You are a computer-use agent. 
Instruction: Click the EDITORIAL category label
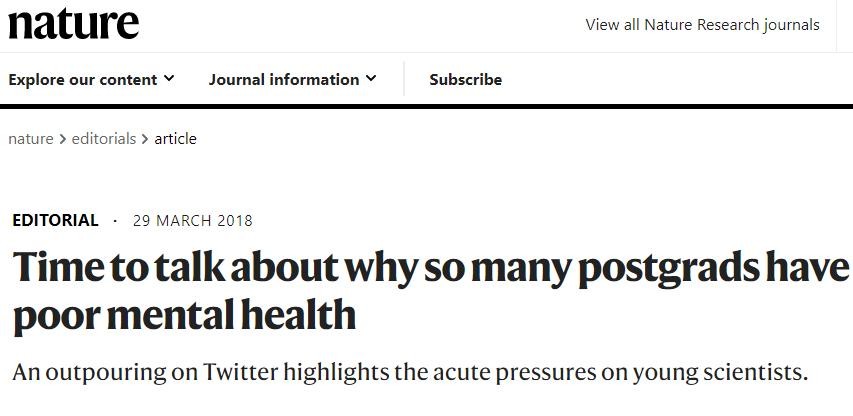(55, 220)
